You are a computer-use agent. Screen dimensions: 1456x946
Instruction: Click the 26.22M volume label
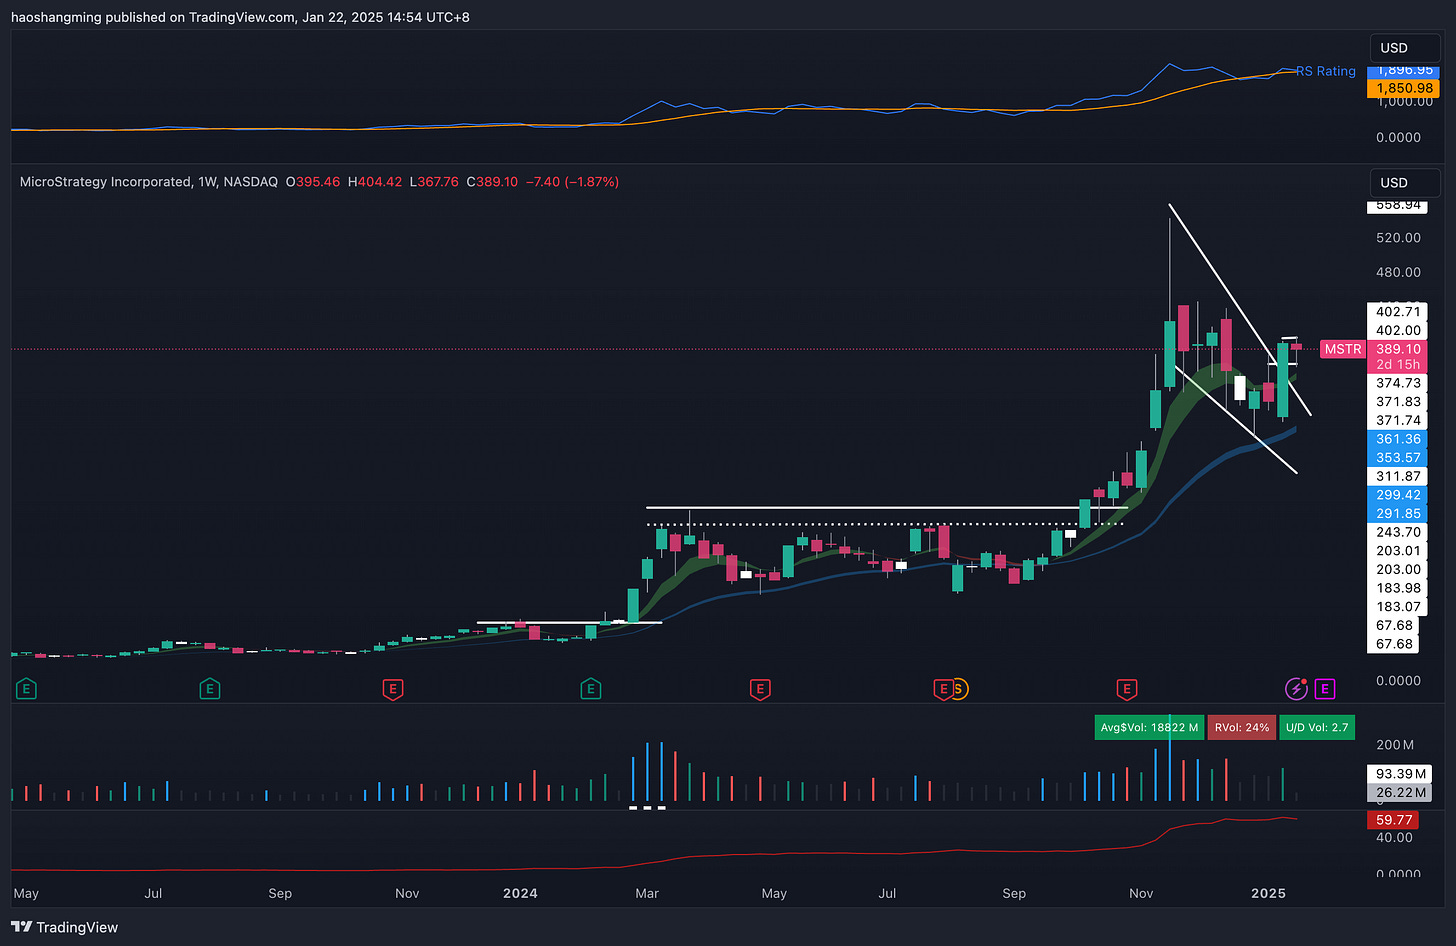coord(1400,792)
